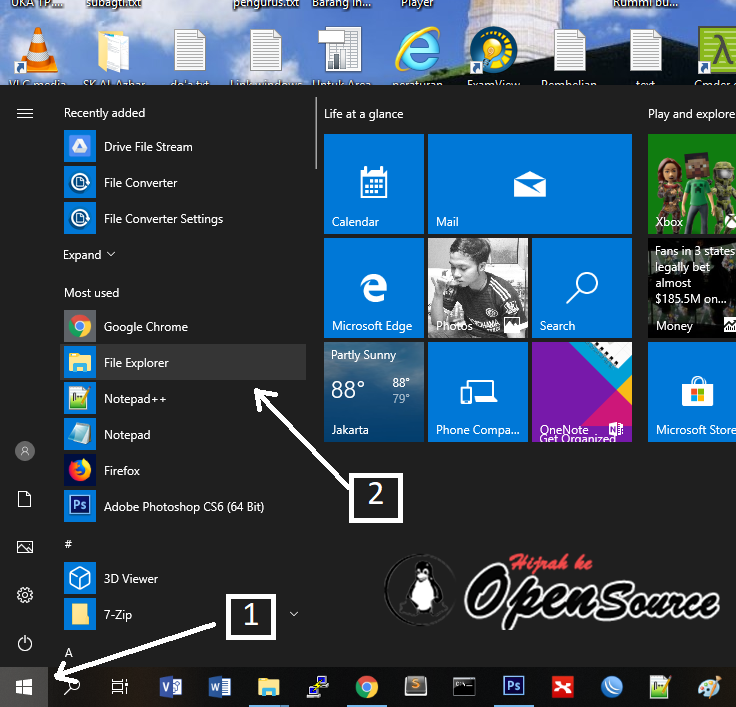The width and height of the screenshot is (736, 707).
Task: Open the OneNote tile
Action: coord(582,392)
